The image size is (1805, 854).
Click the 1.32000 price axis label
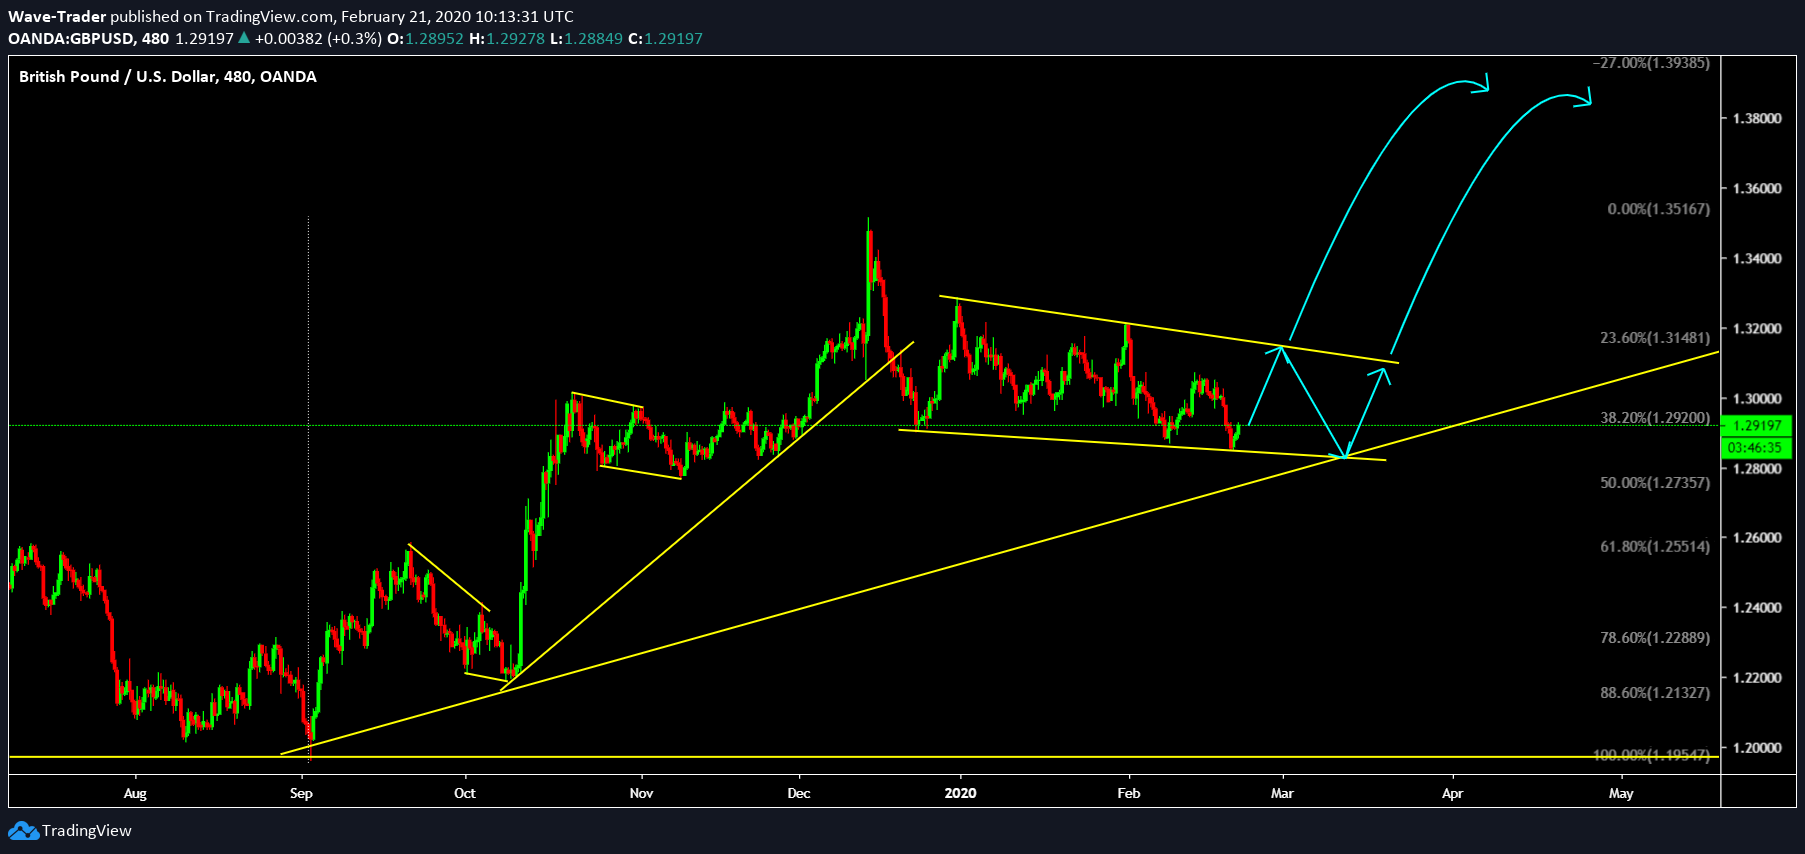[1757, 328]
